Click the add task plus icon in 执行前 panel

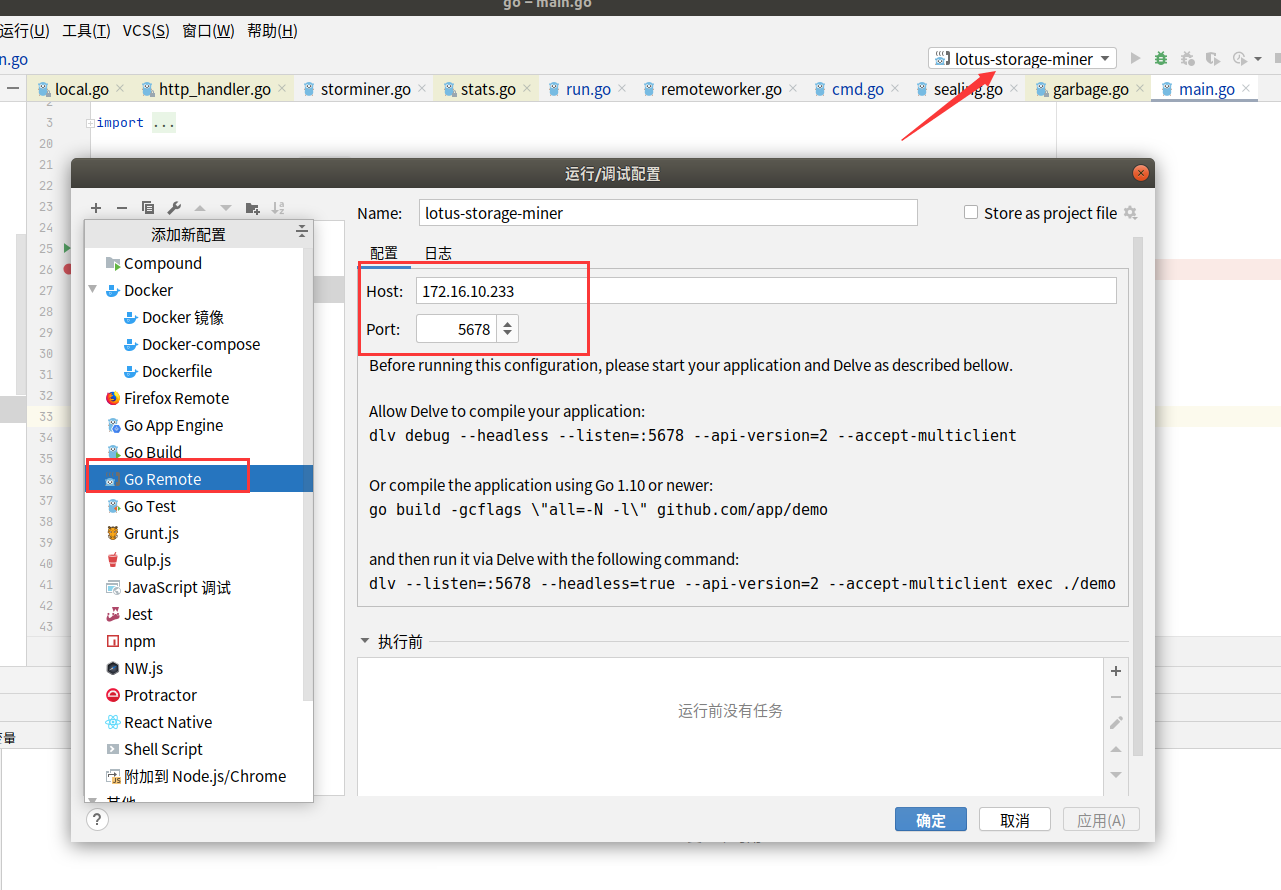[x=1116, y=671]
